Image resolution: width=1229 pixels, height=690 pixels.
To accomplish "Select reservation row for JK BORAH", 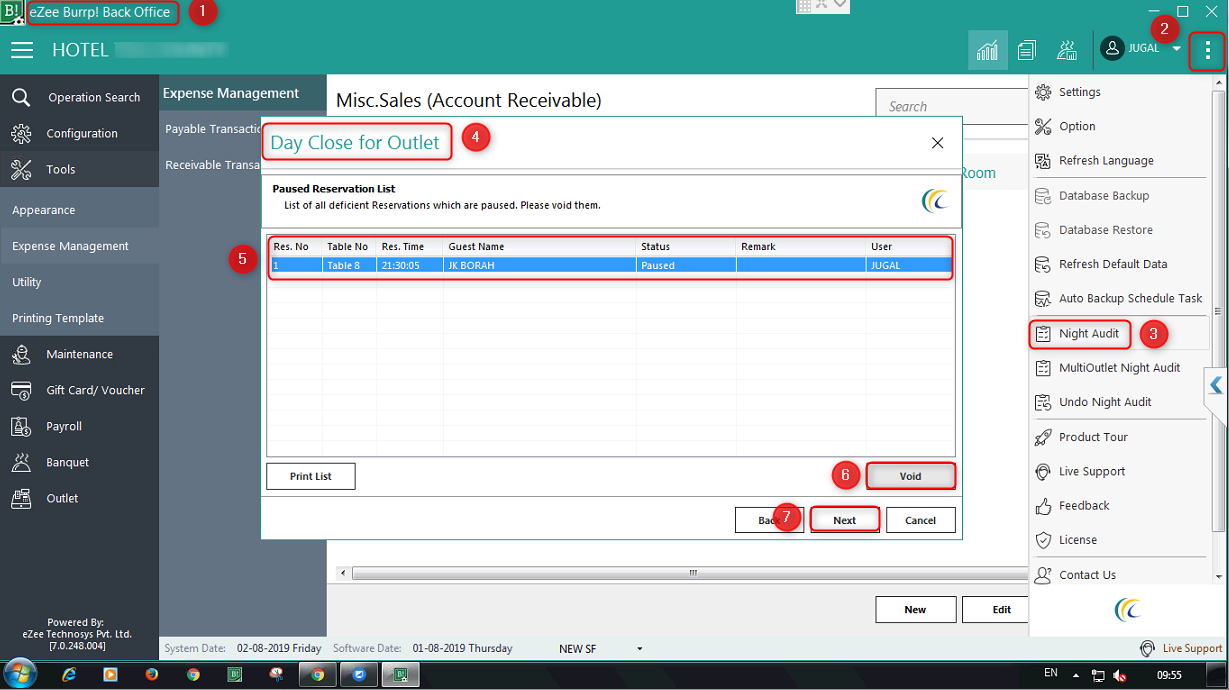I will (611, 266).
